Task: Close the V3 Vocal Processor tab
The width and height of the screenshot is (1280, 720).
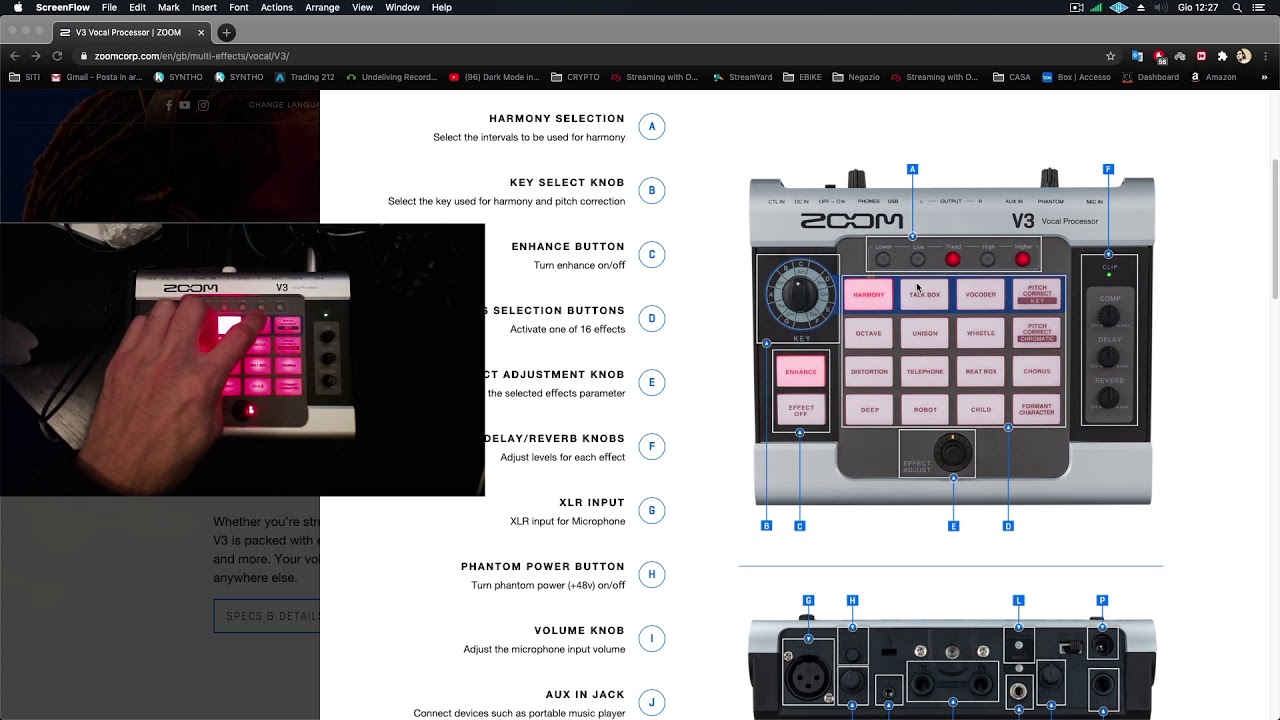Action: click(201, 32)
